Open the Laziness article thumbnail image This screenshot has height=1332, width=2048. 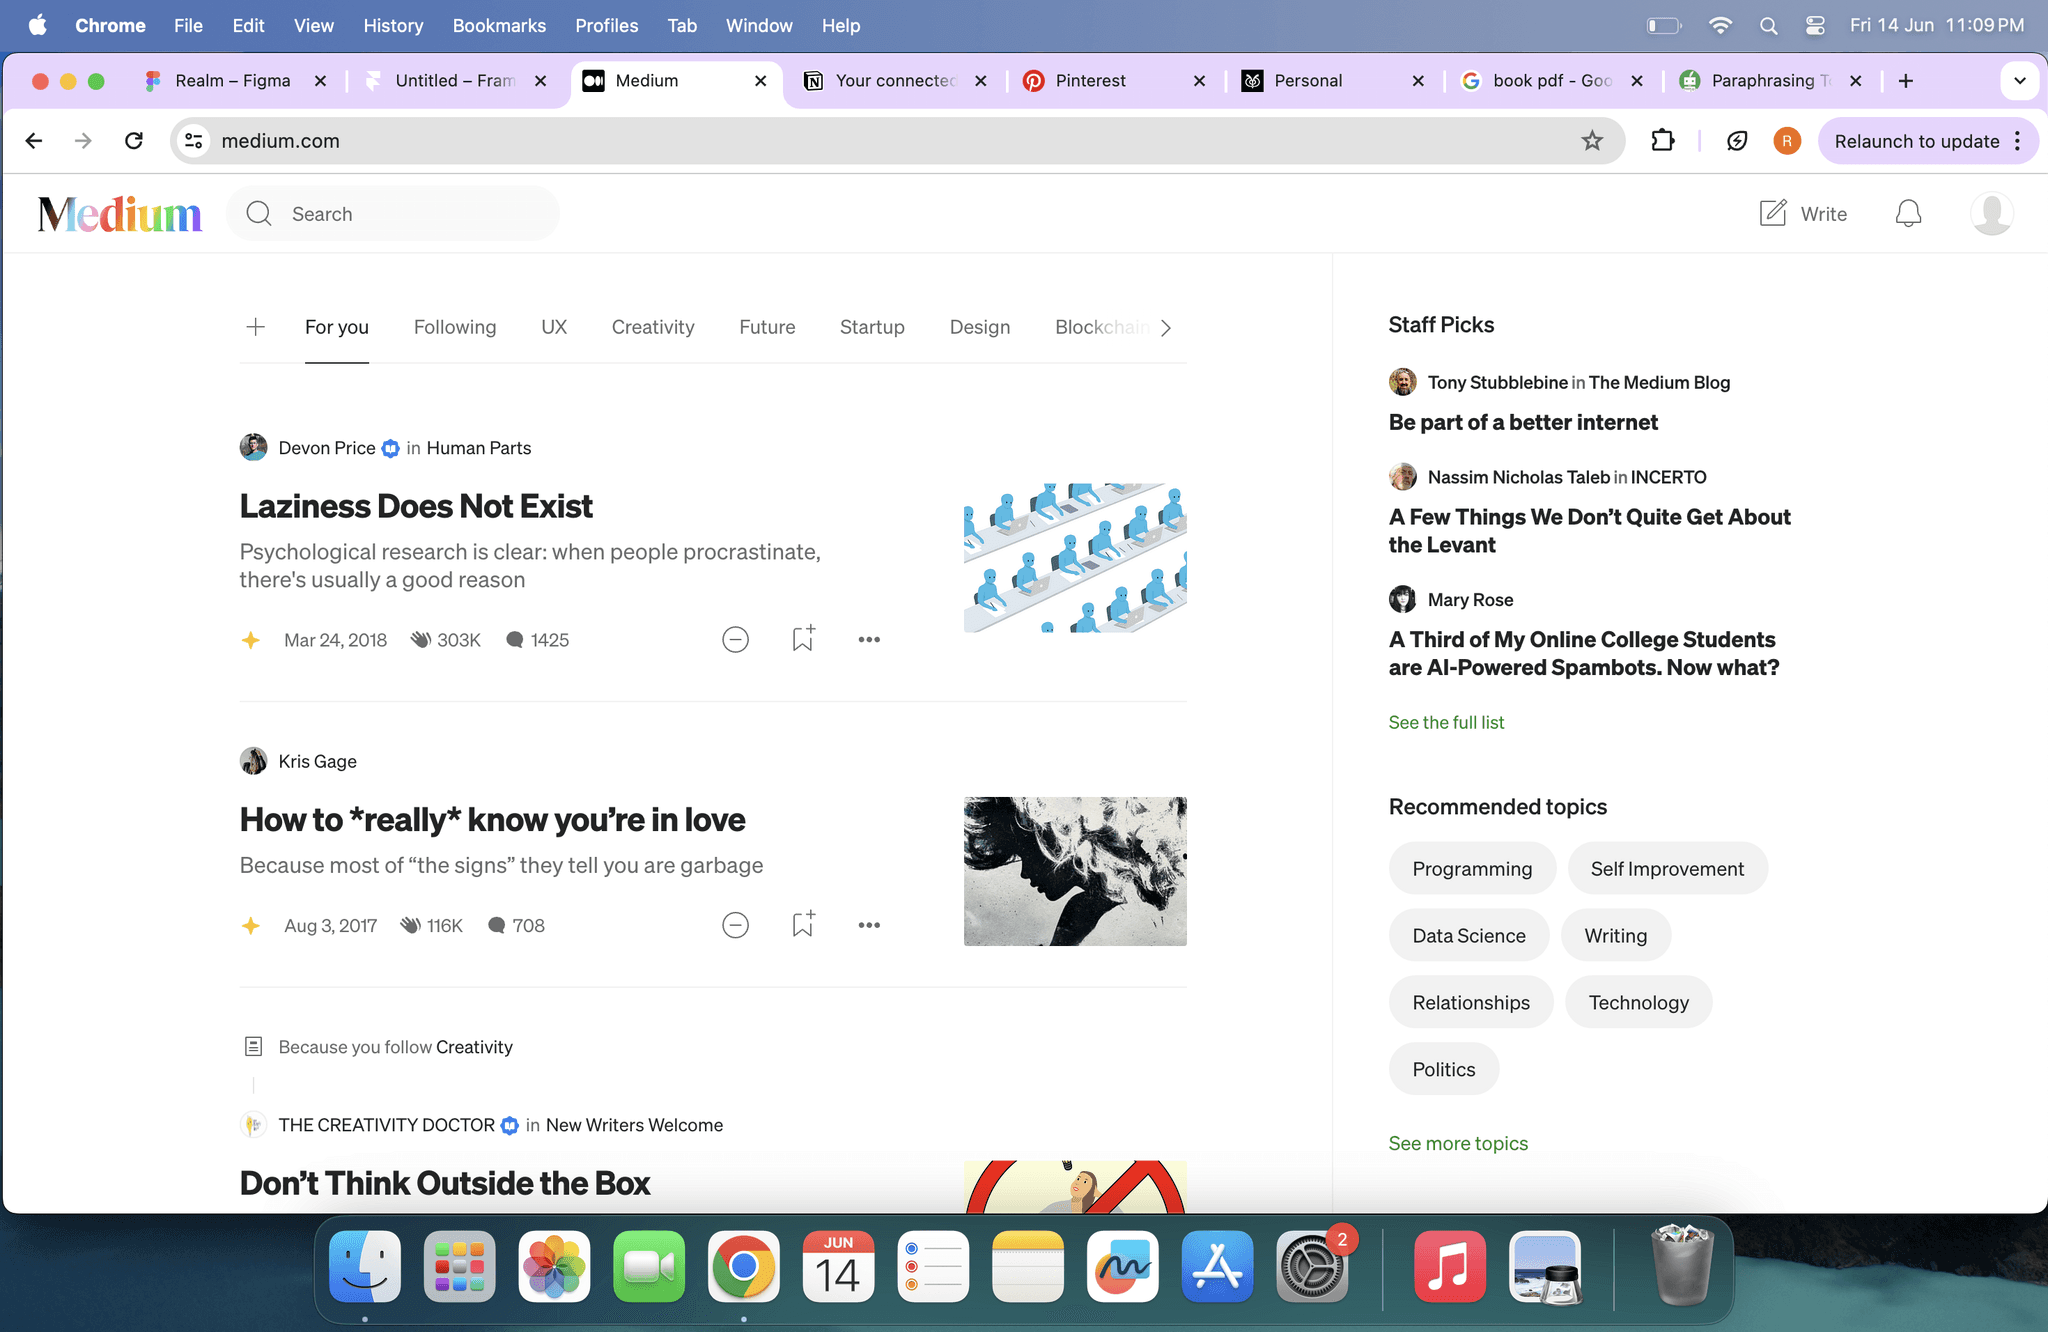click(1075, 558)
